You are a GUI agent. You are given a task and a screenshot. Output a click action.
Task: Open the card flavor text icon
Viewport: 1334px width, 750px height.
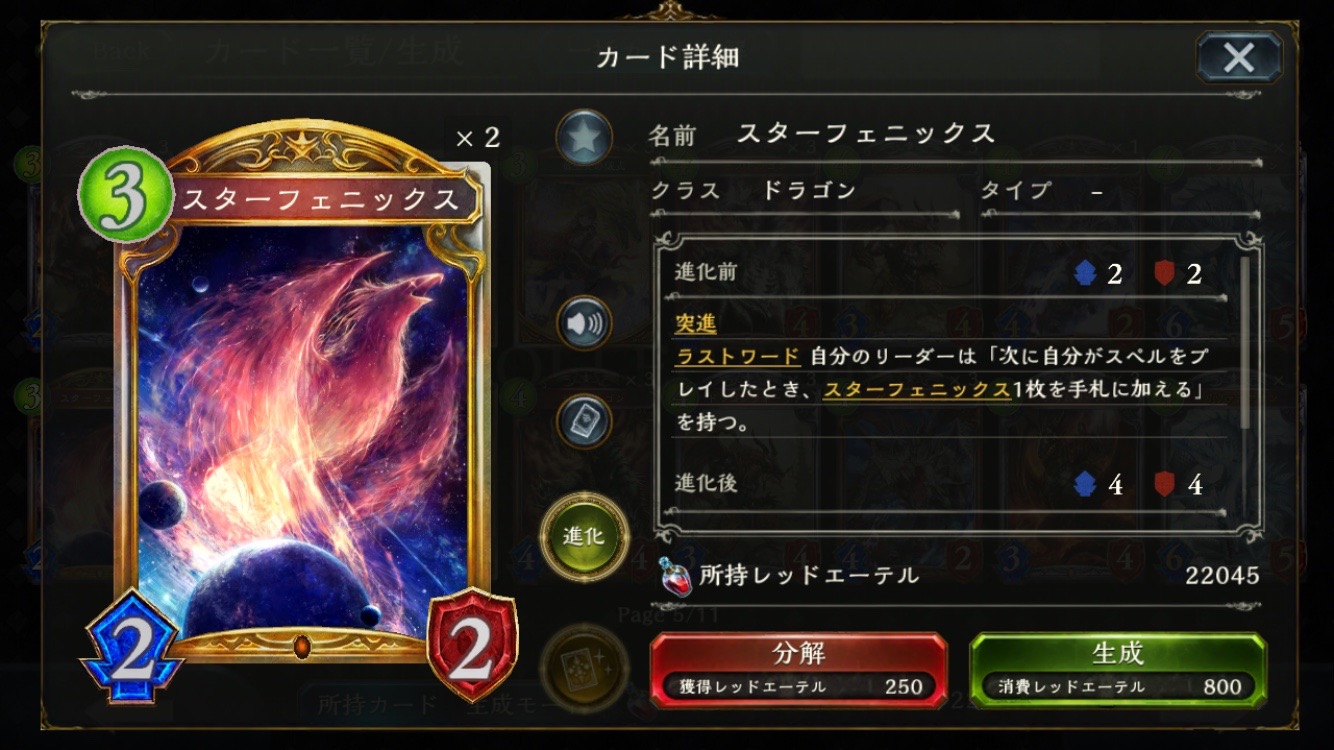pos(584,420)
